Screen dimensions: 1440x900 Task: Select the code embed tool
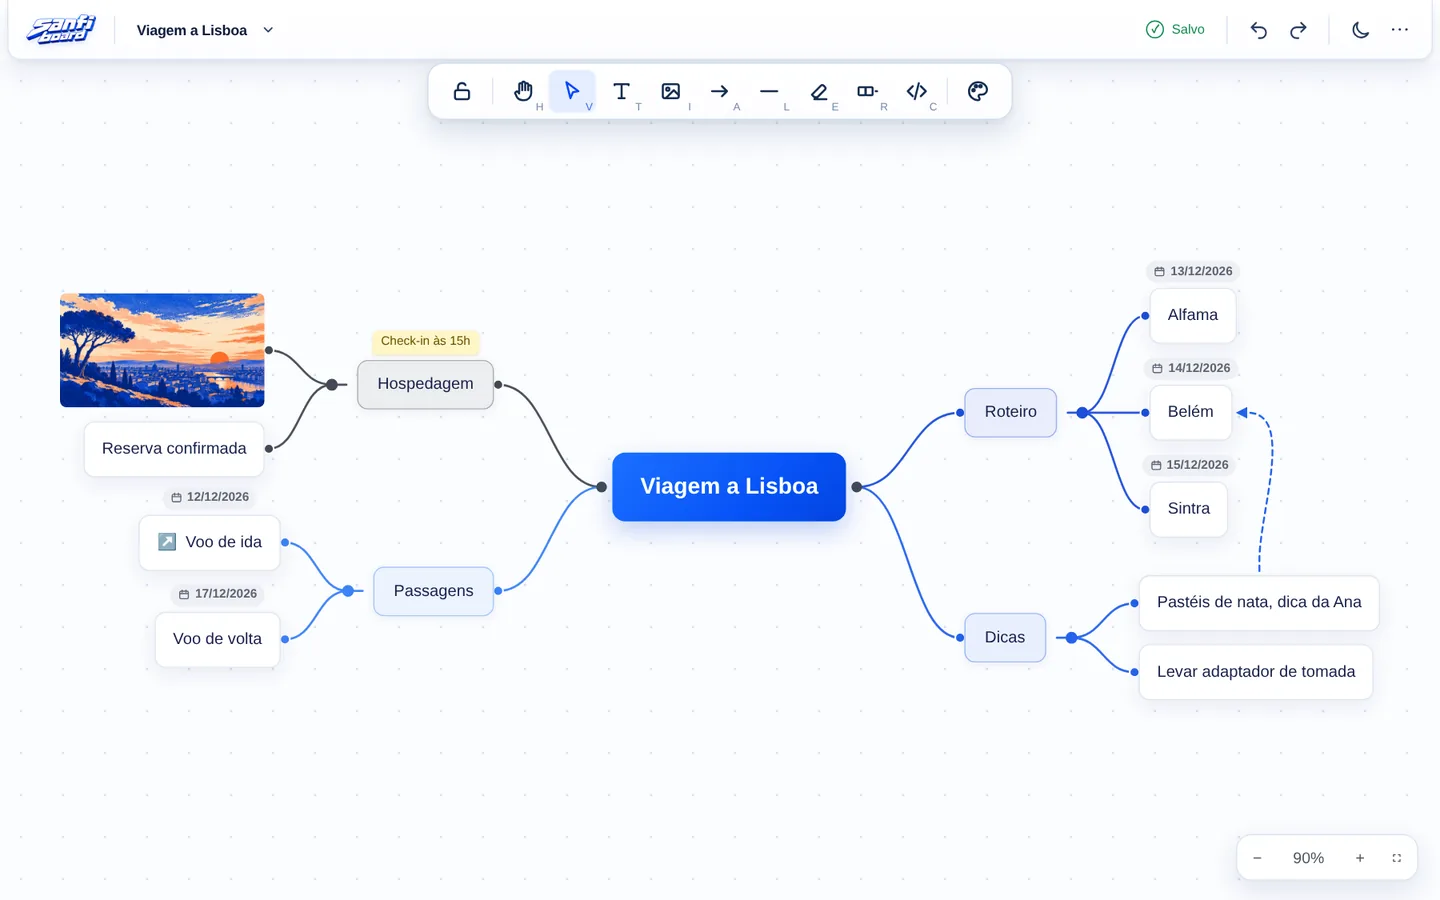point(916,91)
